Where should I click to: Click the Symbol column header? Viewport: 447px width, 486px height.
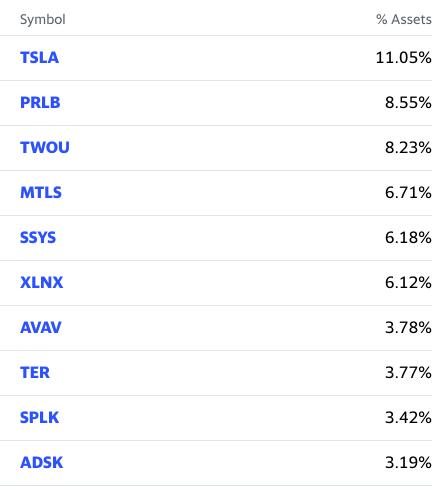coord(43,20)
